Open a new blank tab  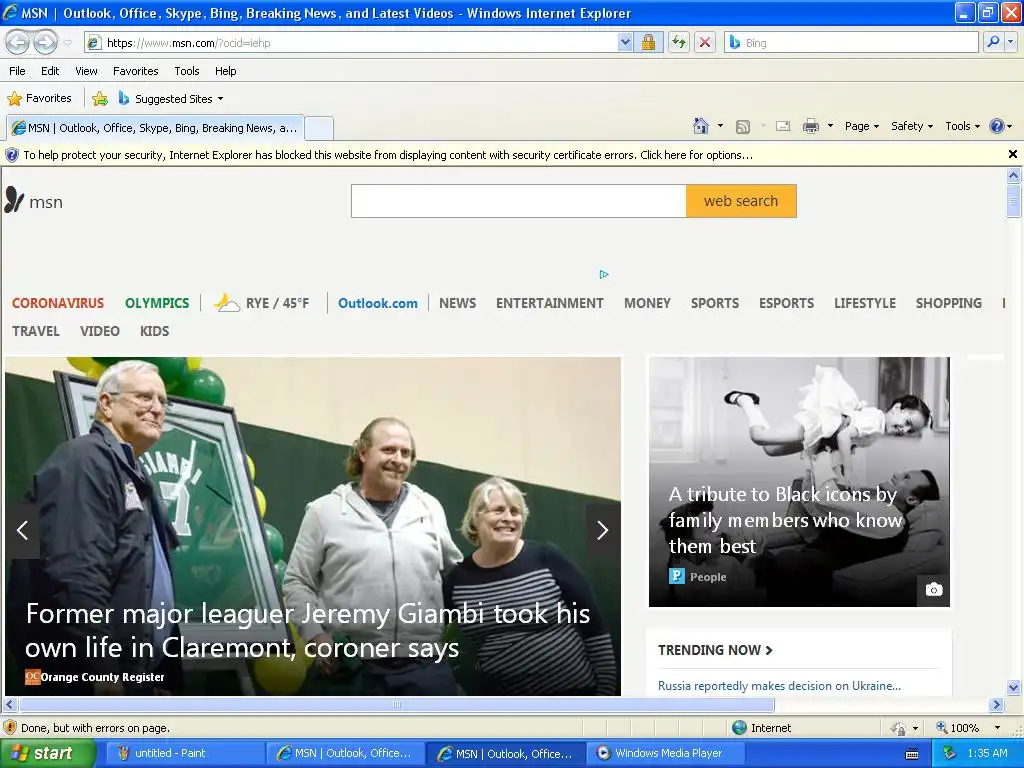pos(319,128)
